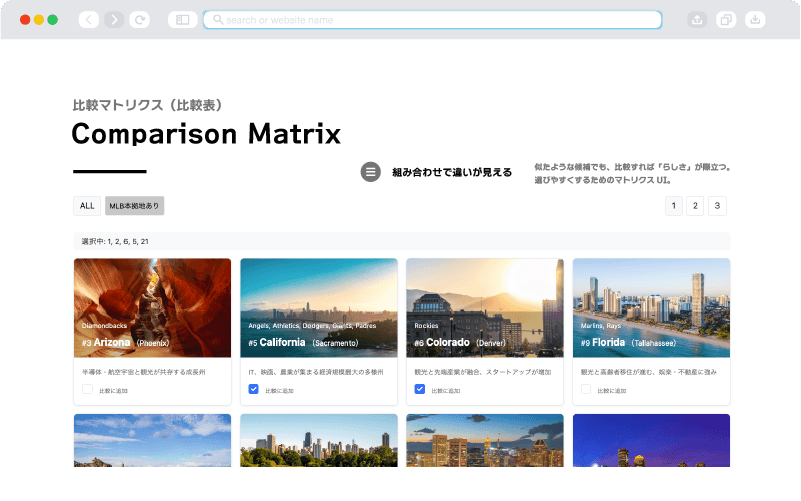Uncheck the Colorado compare checkbox
The height and width of the screenshot is (501, 801).
pyautogui.click(x=420, y=389)
